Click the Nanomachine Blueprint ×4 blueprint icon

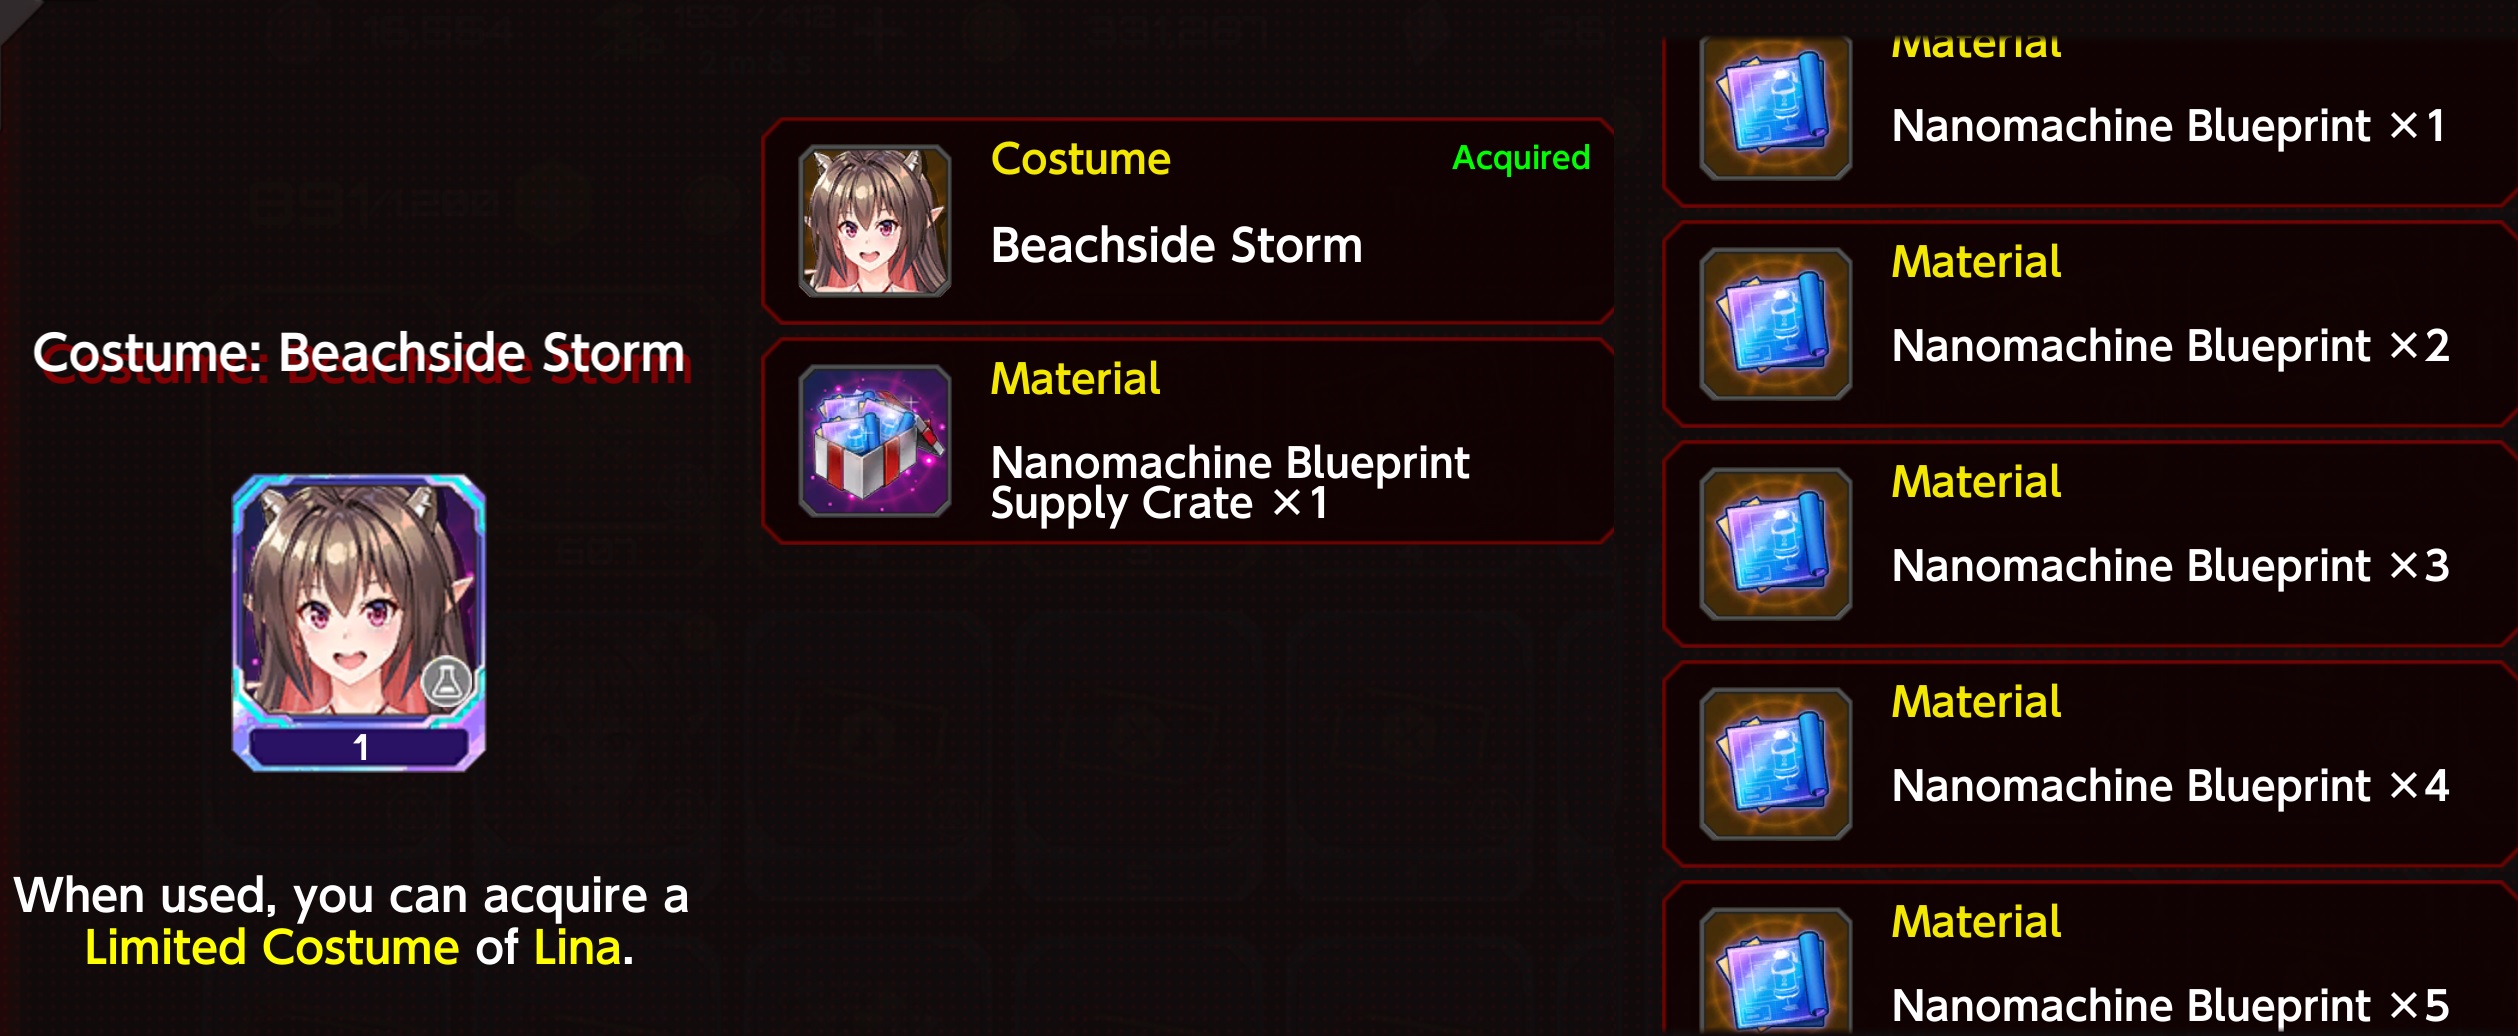(x=1776, y=764)
